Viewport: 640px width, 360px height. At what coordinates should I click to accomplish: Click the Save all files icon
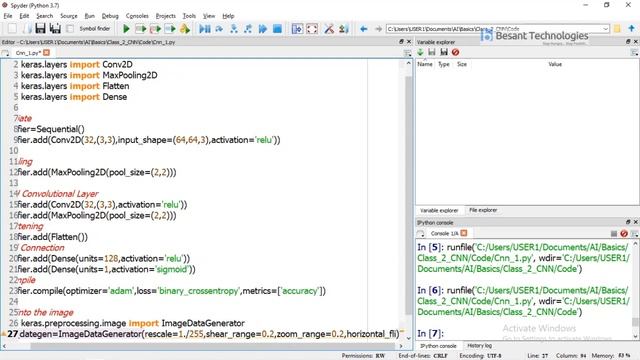click(55, 29)
